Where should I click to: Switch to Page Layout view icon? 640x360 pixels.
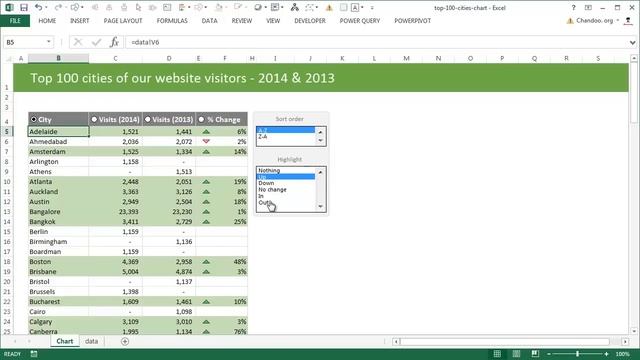(x=516, y=354)
